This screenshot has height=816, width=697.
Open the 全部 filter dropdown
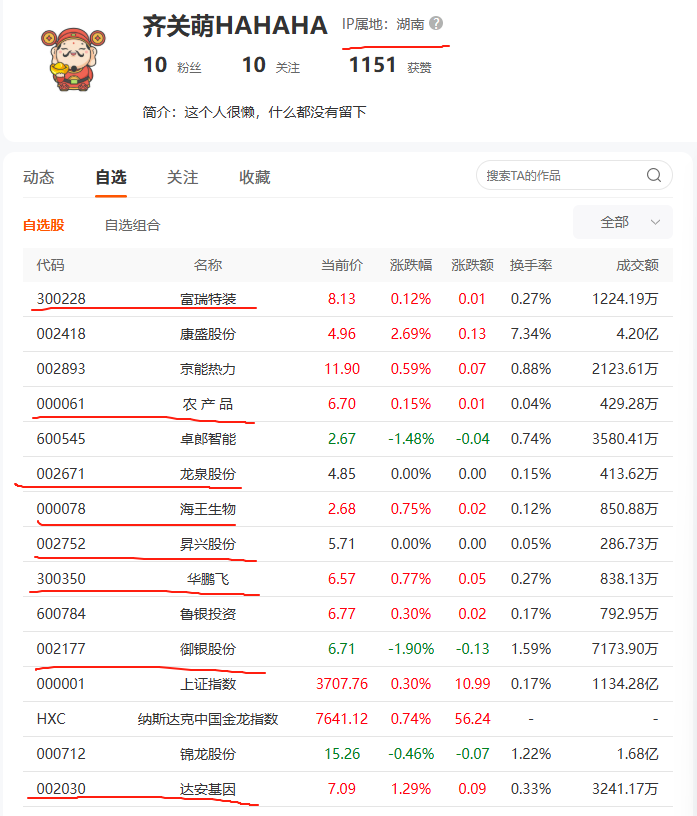coord(623,222)
